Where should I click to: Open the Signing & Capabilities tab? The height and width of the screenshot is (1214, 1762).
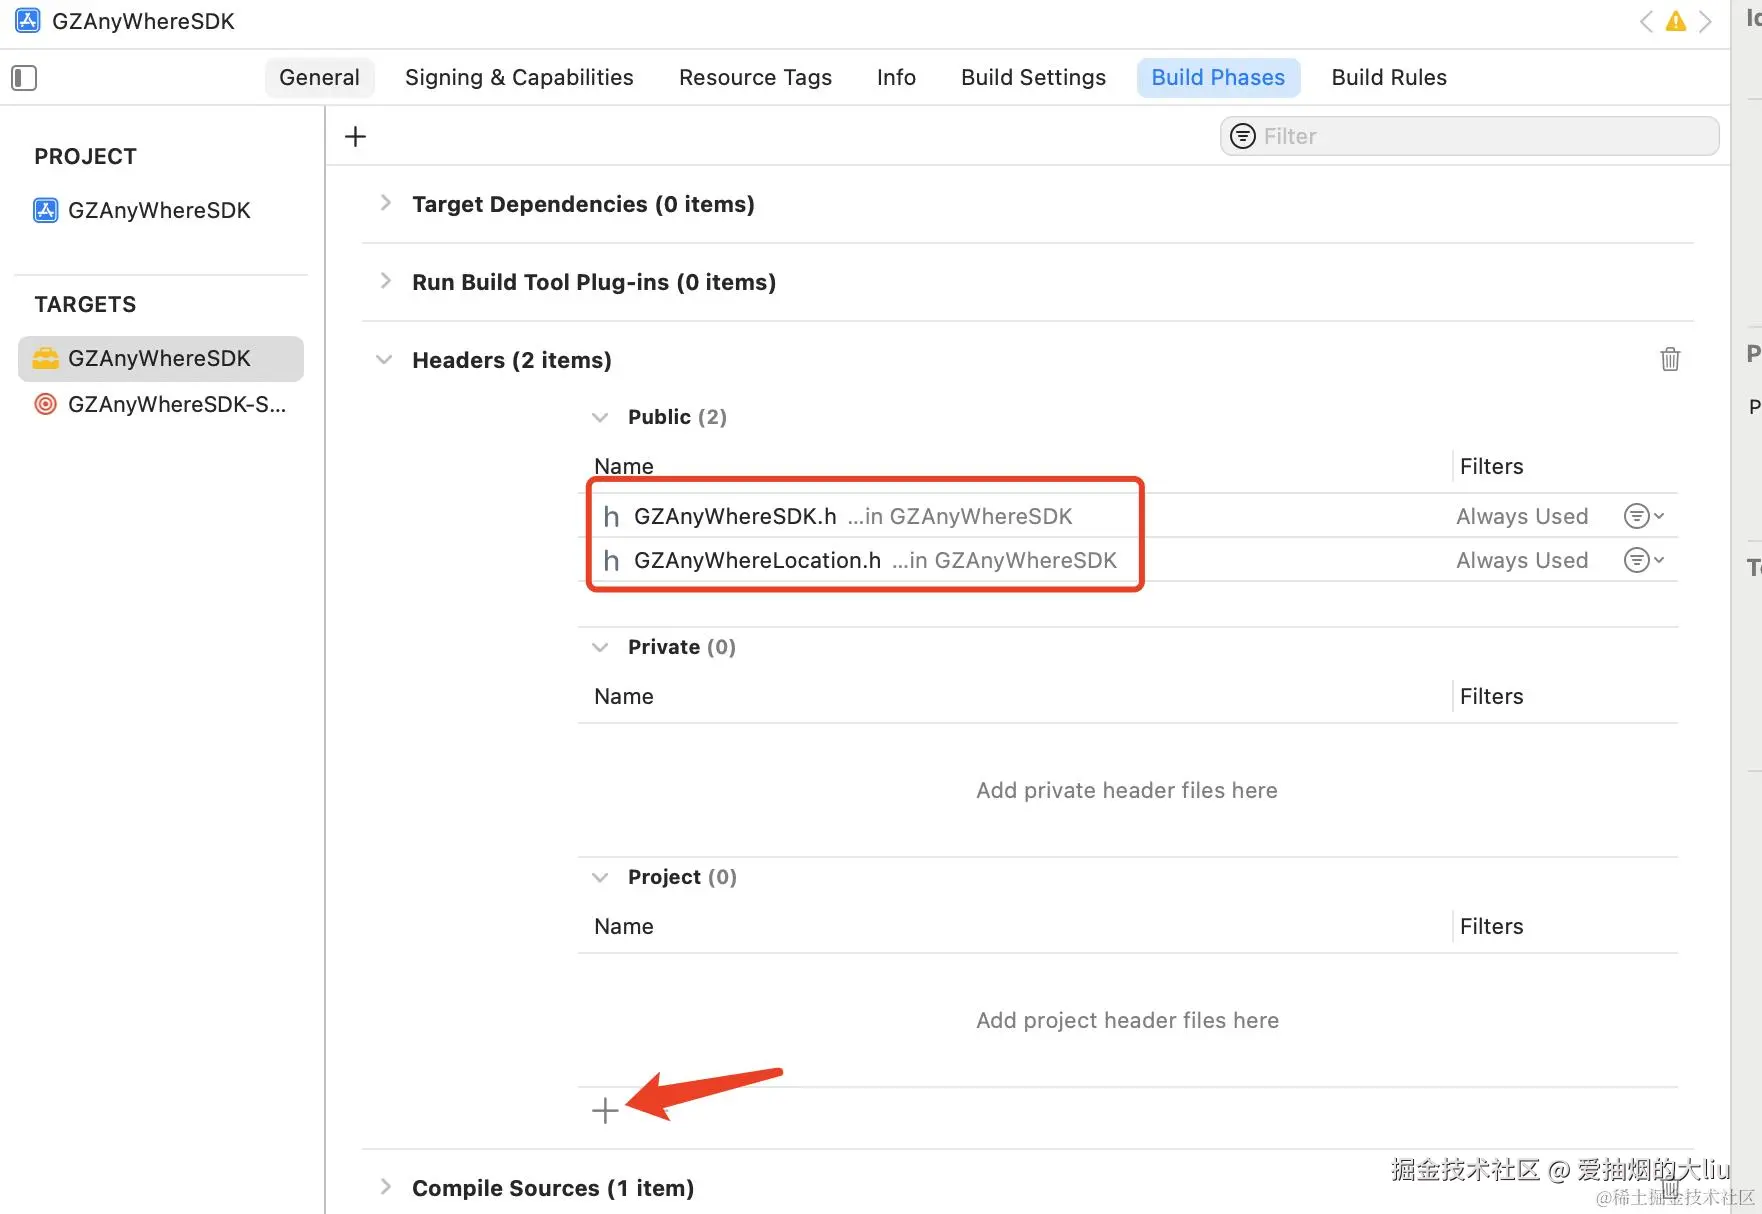coord(519,78)
